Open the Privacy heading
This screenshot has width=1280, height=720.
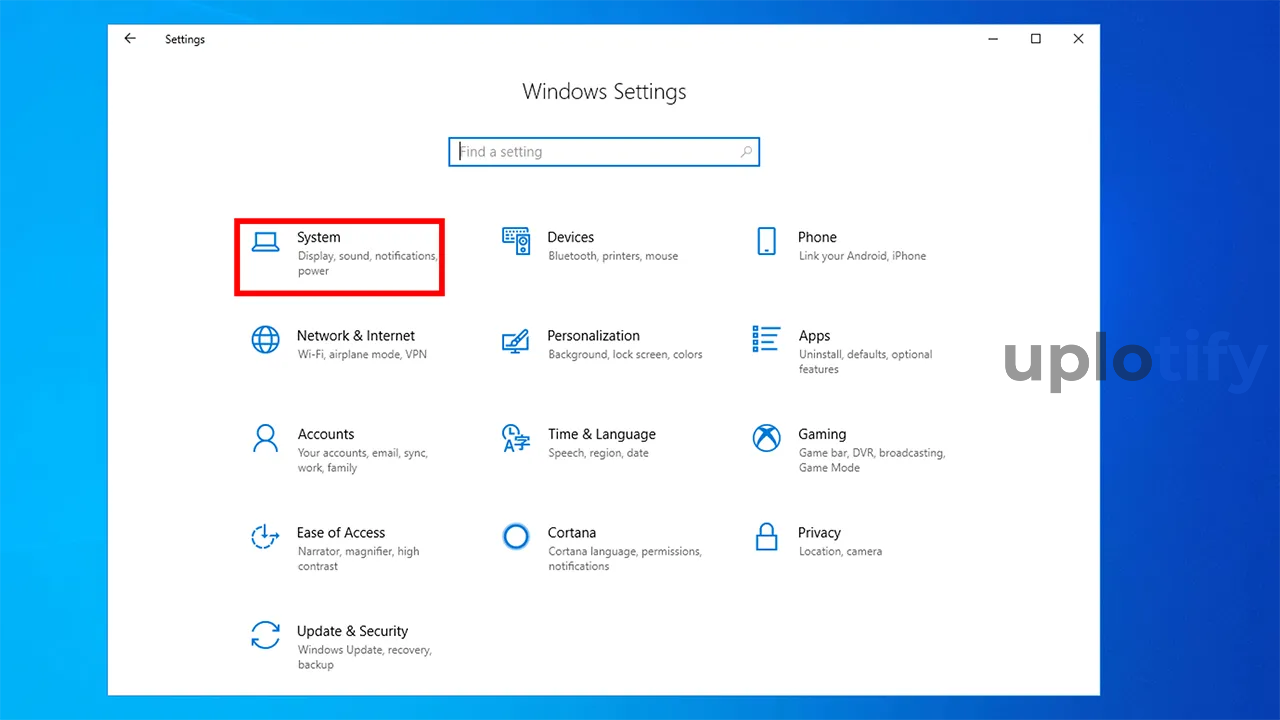coord(819,533)
